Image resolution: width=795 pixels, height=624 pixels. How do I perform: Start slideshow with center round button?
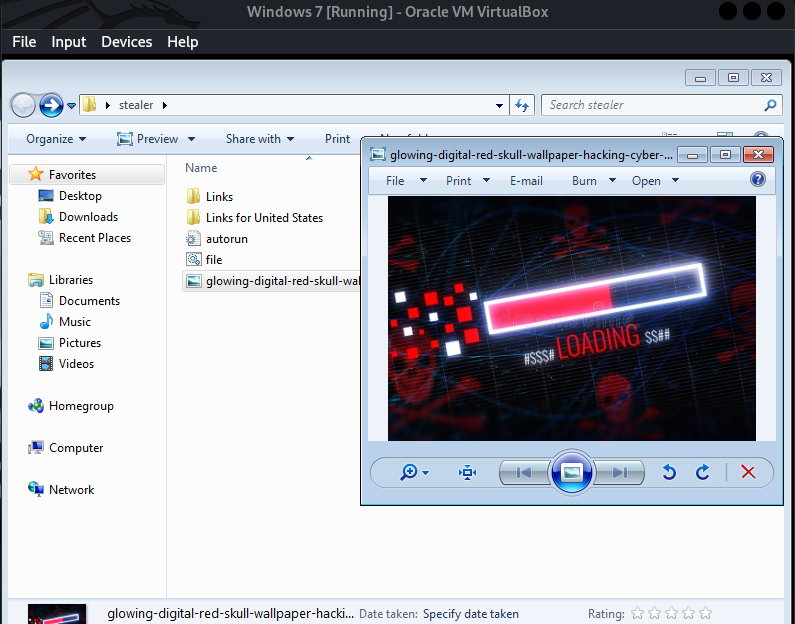point(571,472)
